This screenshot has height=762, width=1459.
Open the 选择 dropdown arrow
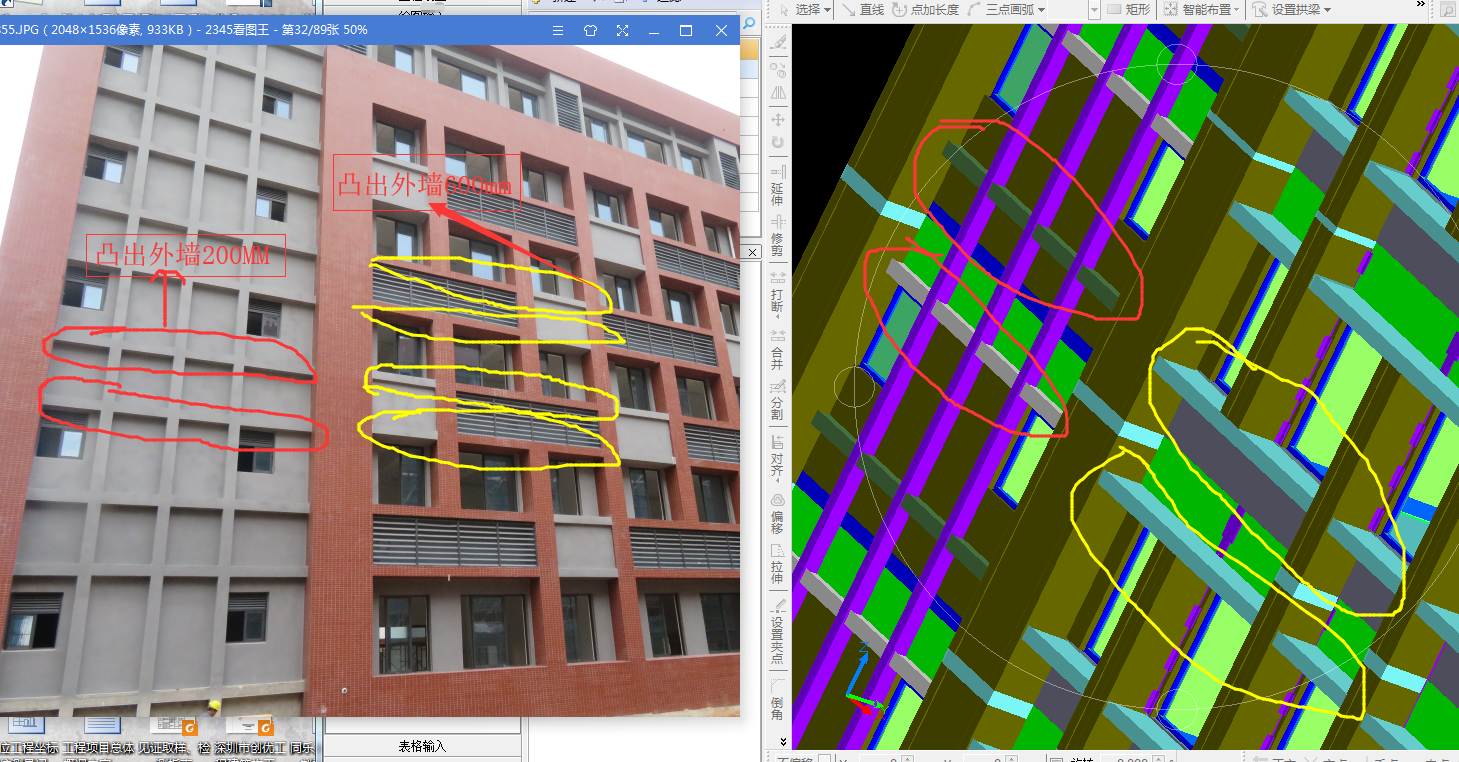[828, 10]
